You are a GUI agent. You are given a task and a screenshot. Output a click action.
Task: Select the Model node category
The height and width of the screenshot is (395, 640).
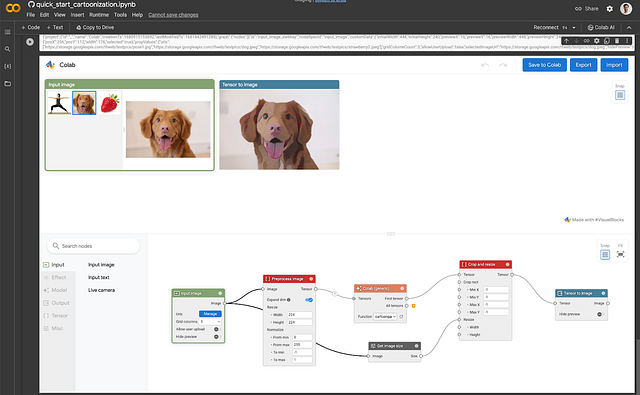[58, 290]
